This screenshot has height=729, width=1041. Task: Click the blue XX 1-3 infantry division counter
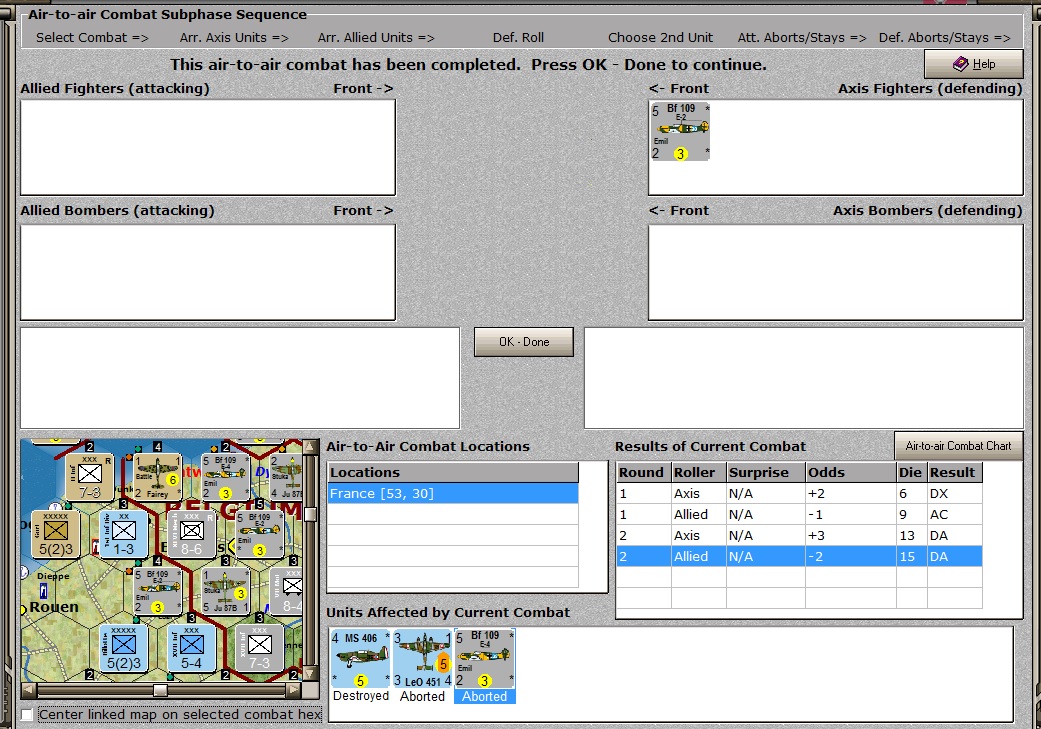click(123, 534)
